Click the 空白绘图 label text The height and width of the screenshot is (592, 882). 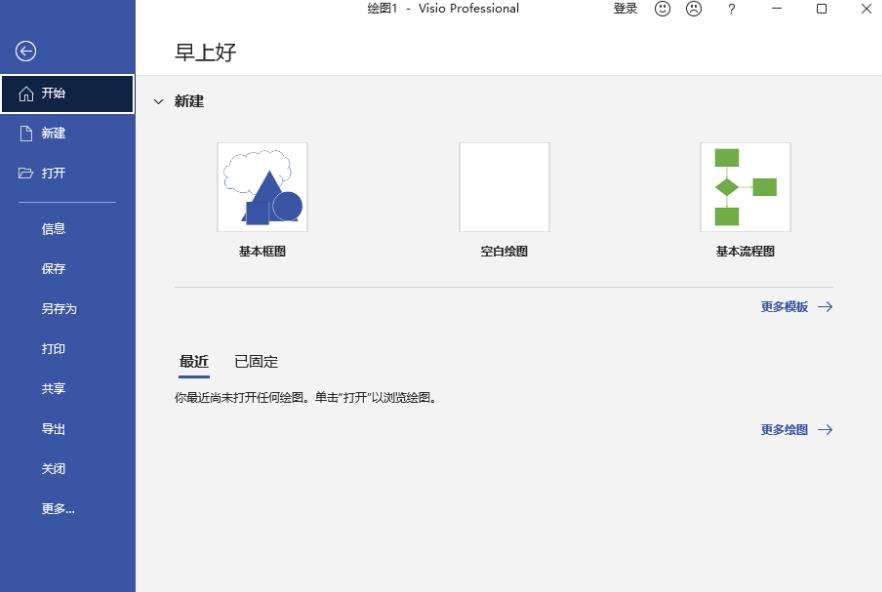(505, 252)
